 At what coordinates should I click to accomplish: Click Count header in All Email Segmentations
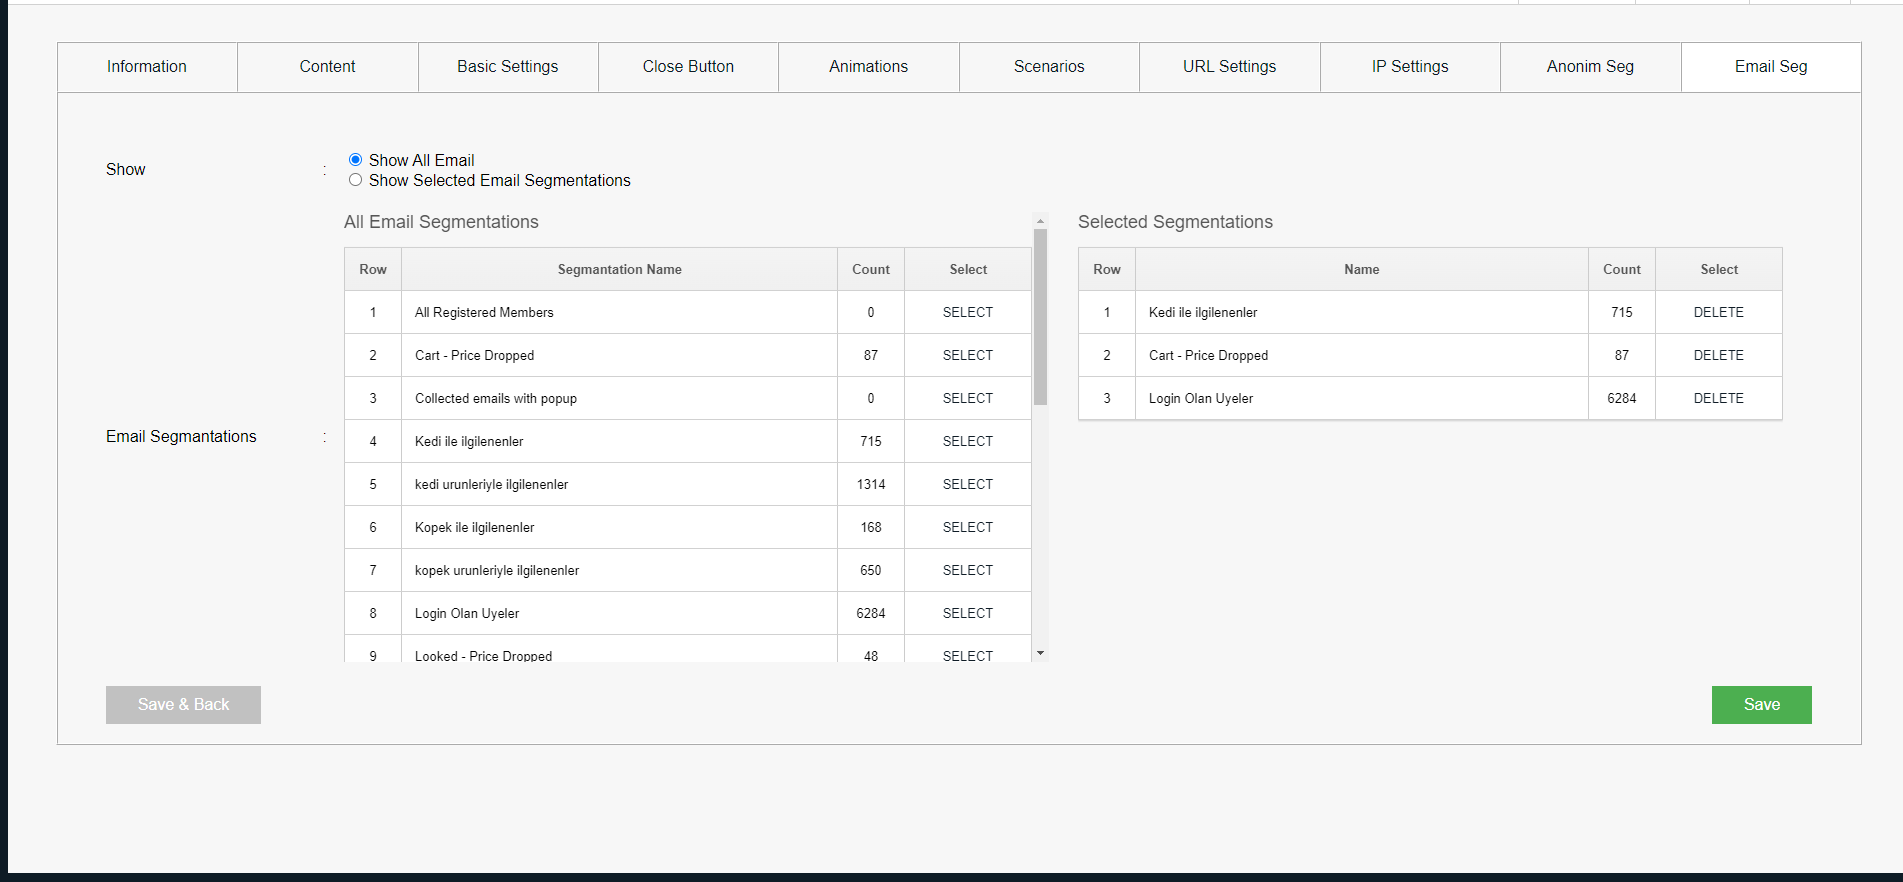point(871,269)
